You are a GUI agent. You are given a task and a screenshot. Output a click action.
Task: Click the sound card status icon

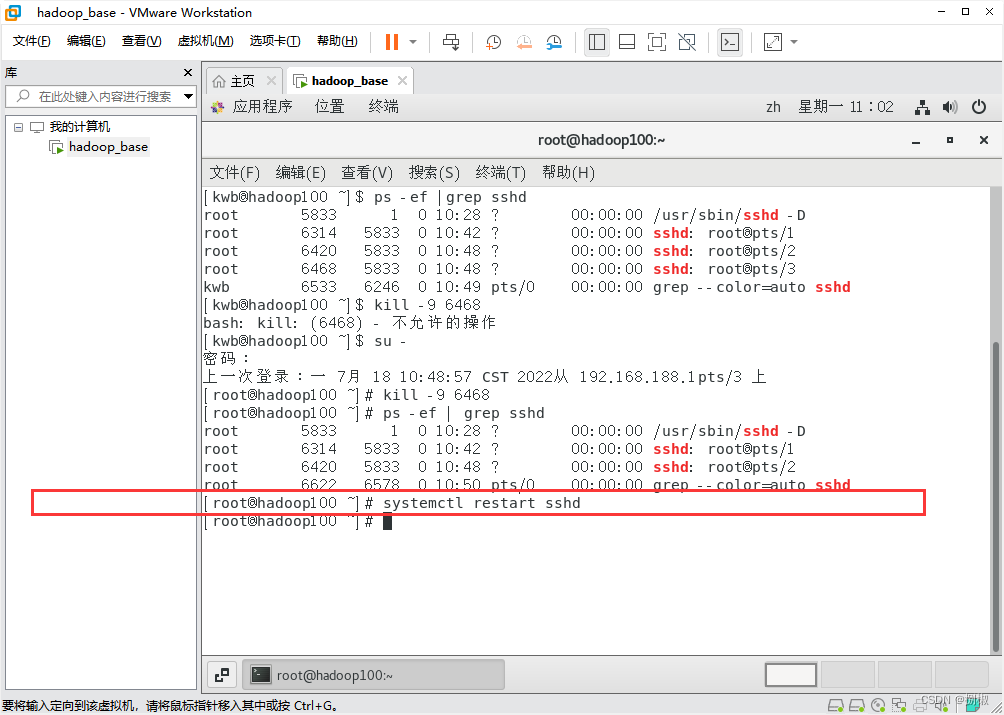pos(943,705)
